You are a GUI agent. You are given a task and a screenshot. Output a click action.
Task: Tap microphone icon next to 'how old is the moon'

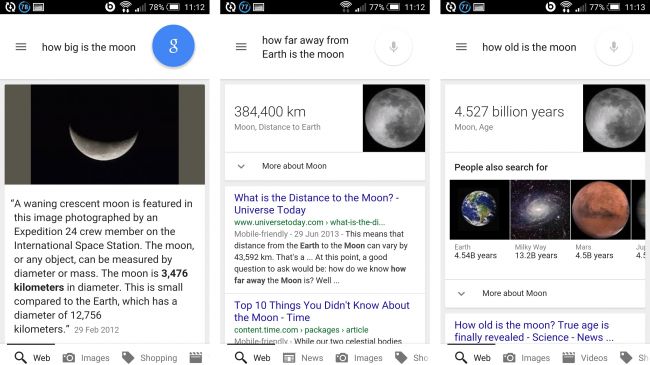[614, 47]
